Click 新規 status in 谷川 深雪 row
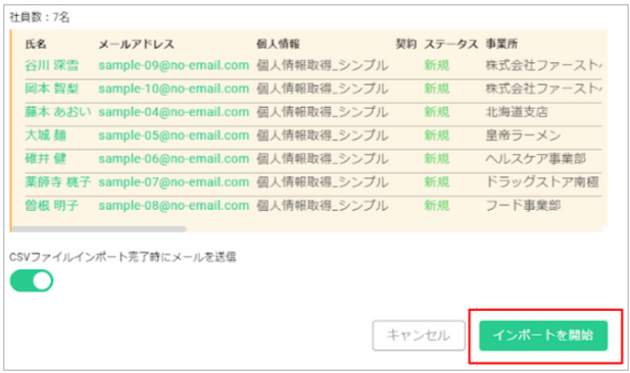This screenshot has width=630, height=373. [x=437, y=65]
